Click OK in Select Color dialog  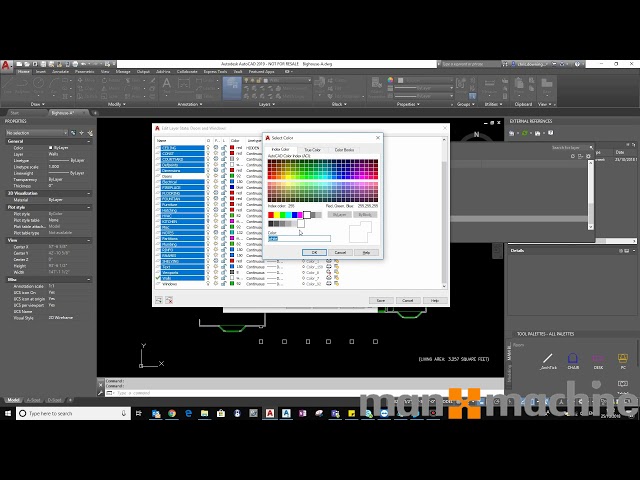[x=314, y=253]
